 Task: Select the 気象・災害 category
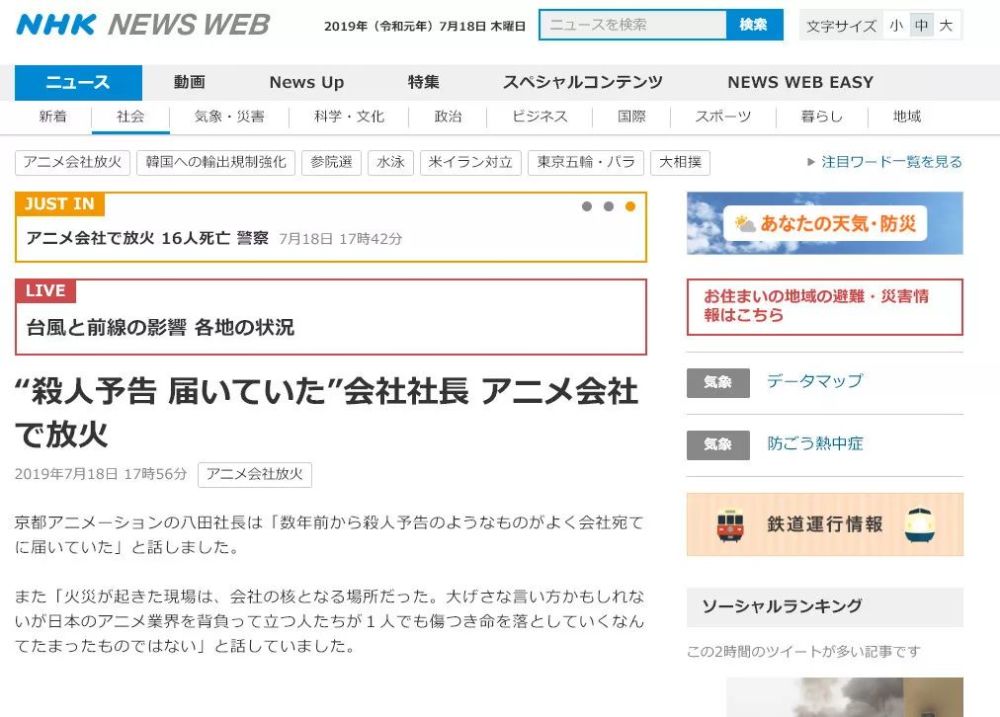tap(230, 117)
